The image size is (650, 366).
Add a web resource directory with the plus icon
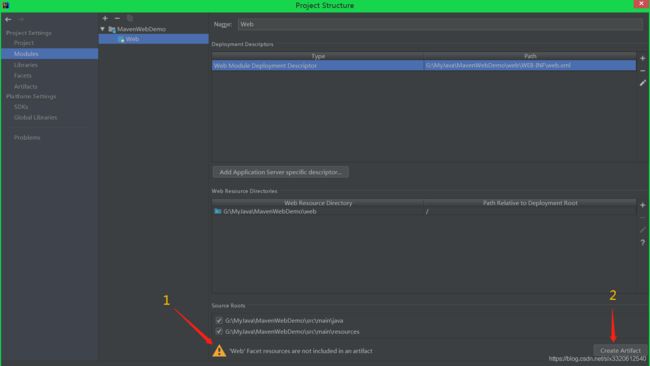643,205
